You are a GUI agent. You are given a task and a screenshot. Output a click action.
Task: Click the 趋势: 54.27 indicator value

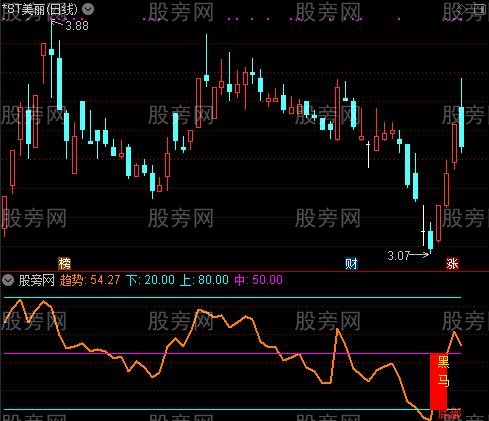tap(90, 280)
